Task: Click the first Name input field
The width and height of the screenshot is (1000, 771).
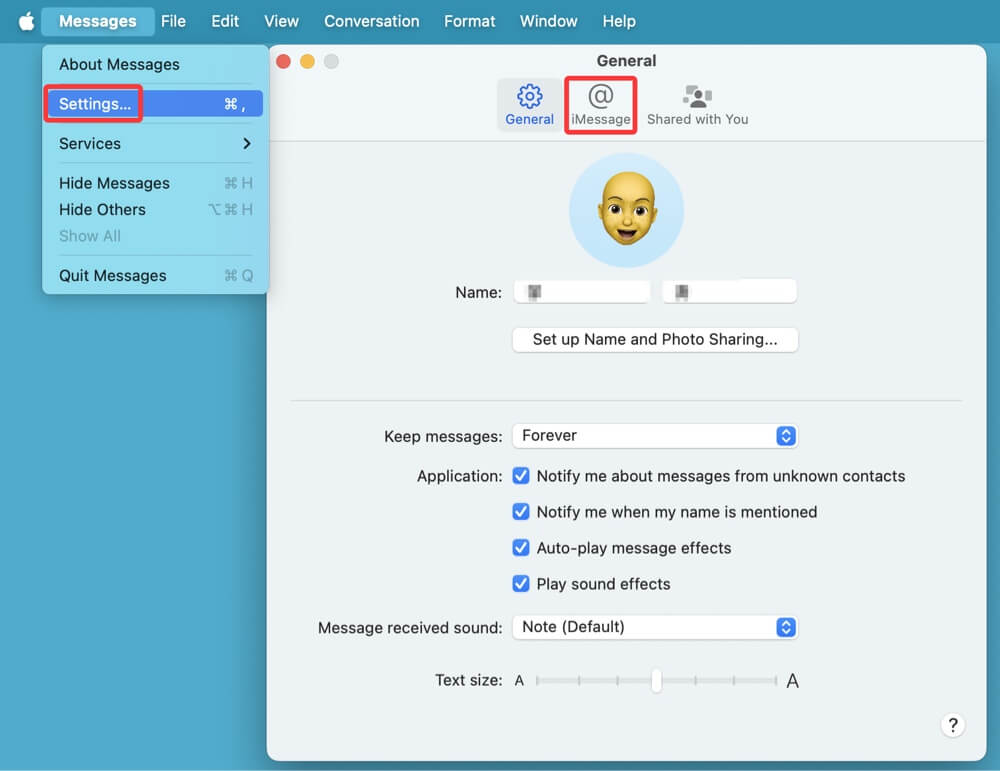Action: (x=582, y=291)
